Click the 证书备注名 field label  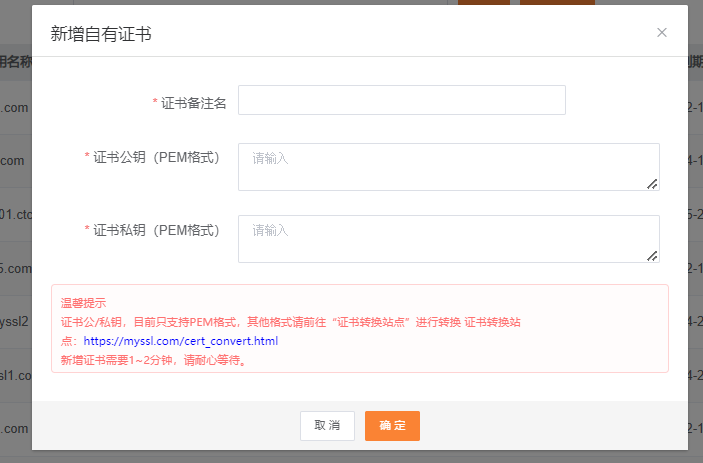(193, 103)
